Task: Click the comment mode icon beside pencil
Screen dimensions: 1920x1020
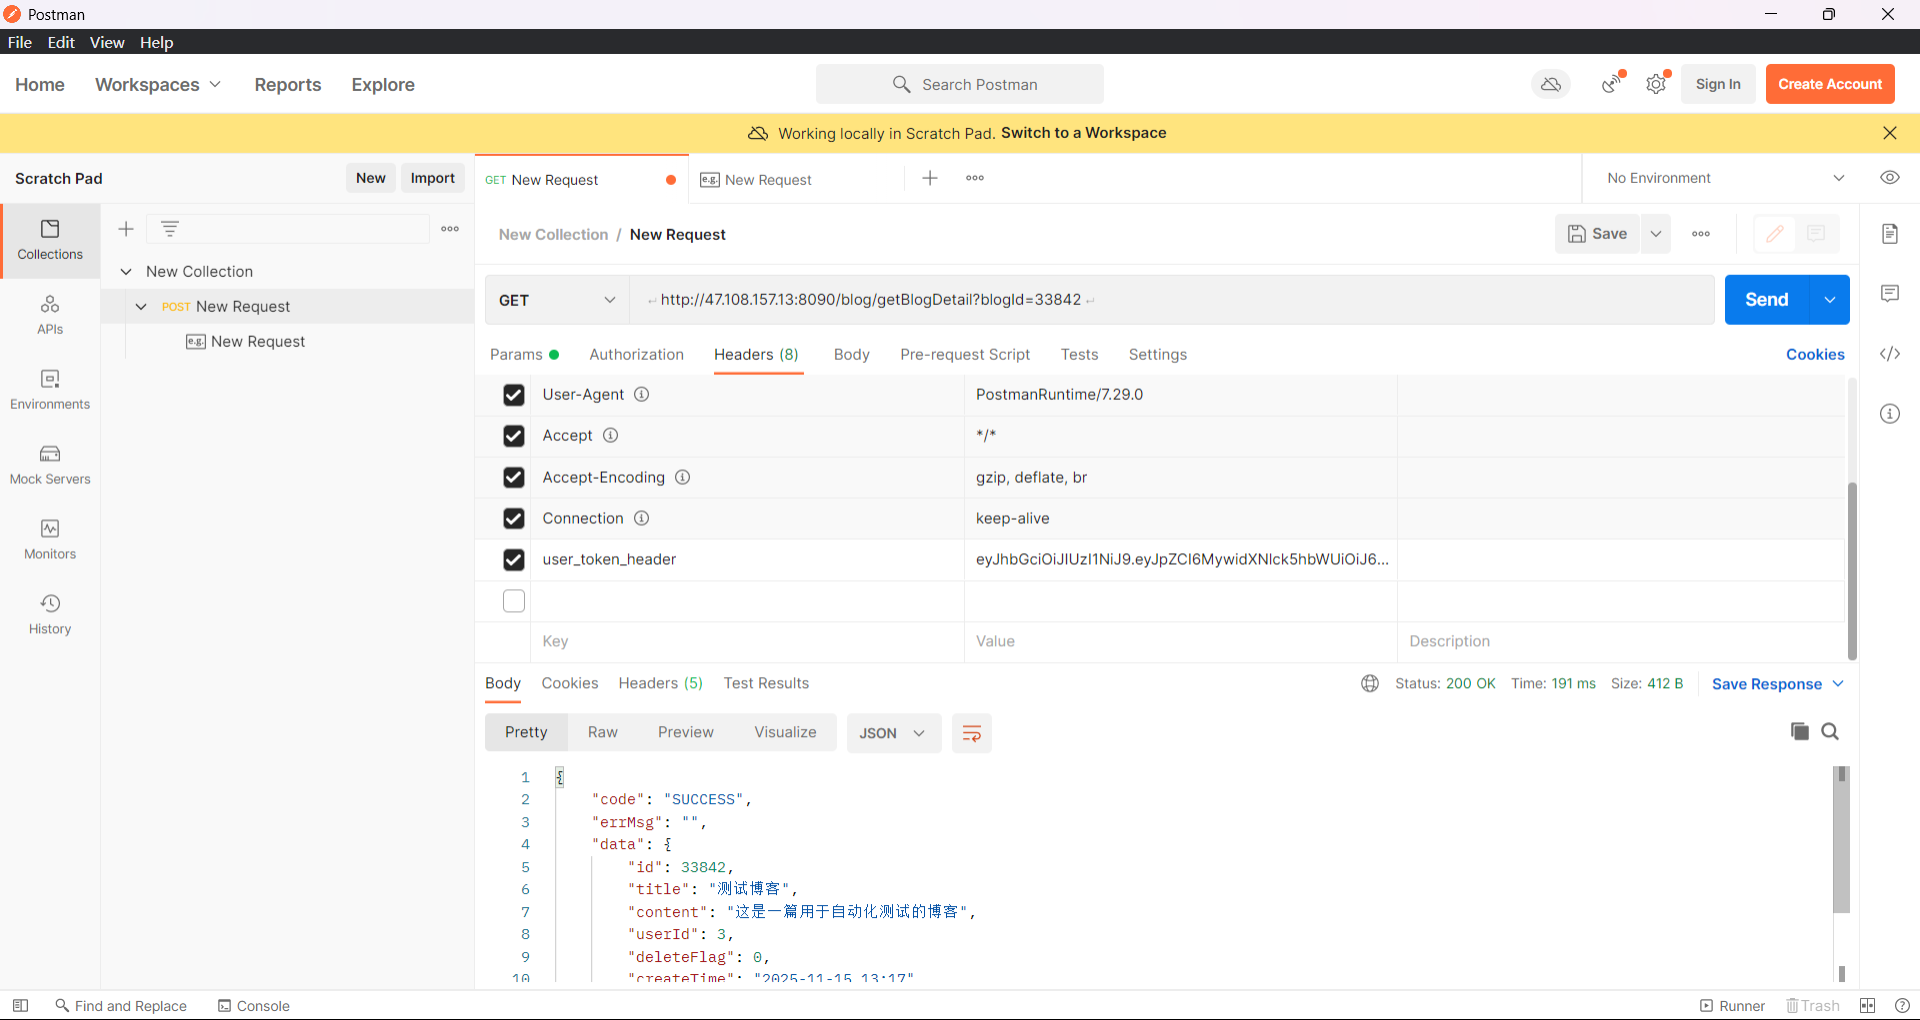Action: [1816, 234]
